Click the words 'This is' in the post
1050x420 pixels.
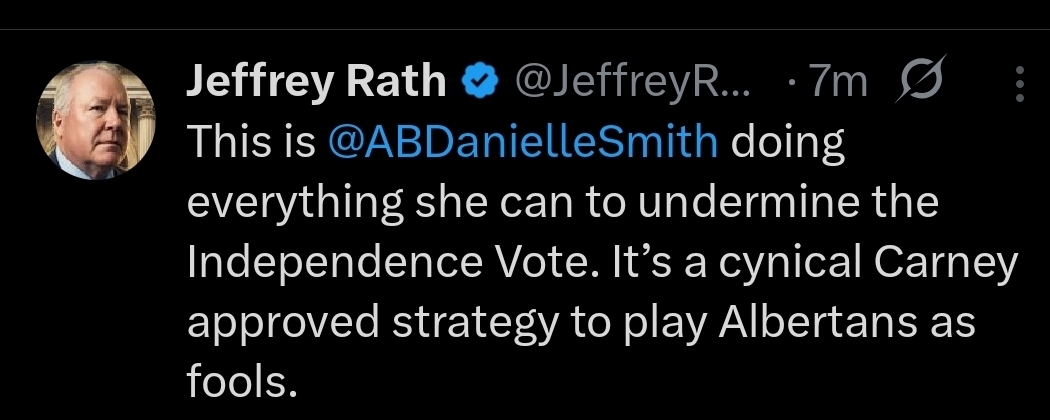point(250,143)
